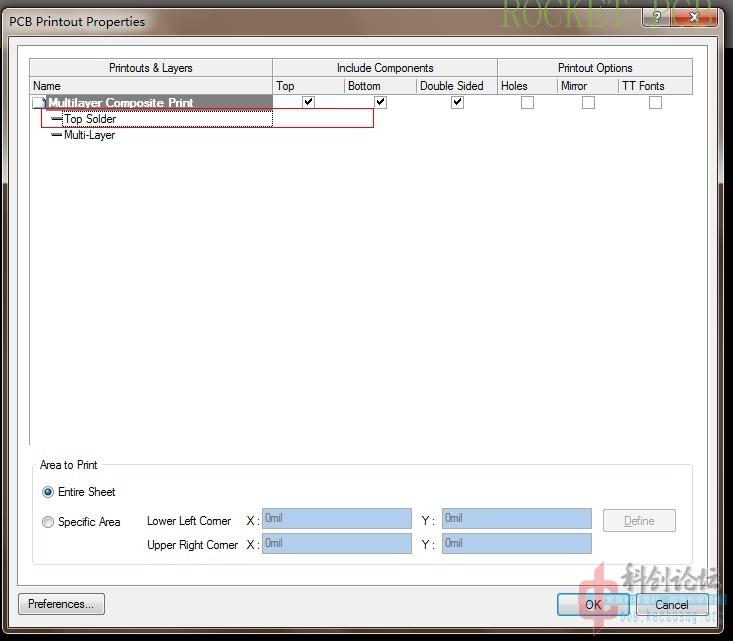
Task: Choose the Specific Area radio option
Action: 48,522
